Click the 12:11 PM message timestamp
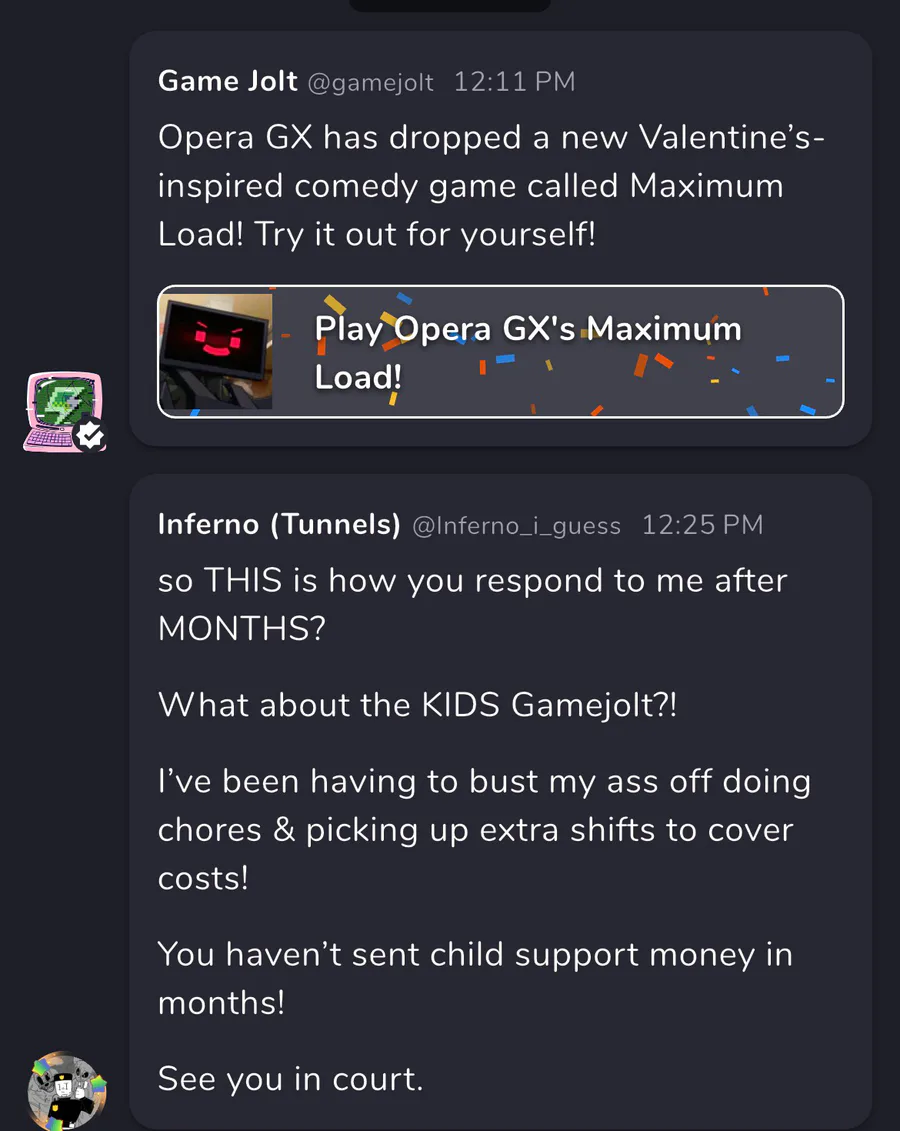 tap(514, 82)
